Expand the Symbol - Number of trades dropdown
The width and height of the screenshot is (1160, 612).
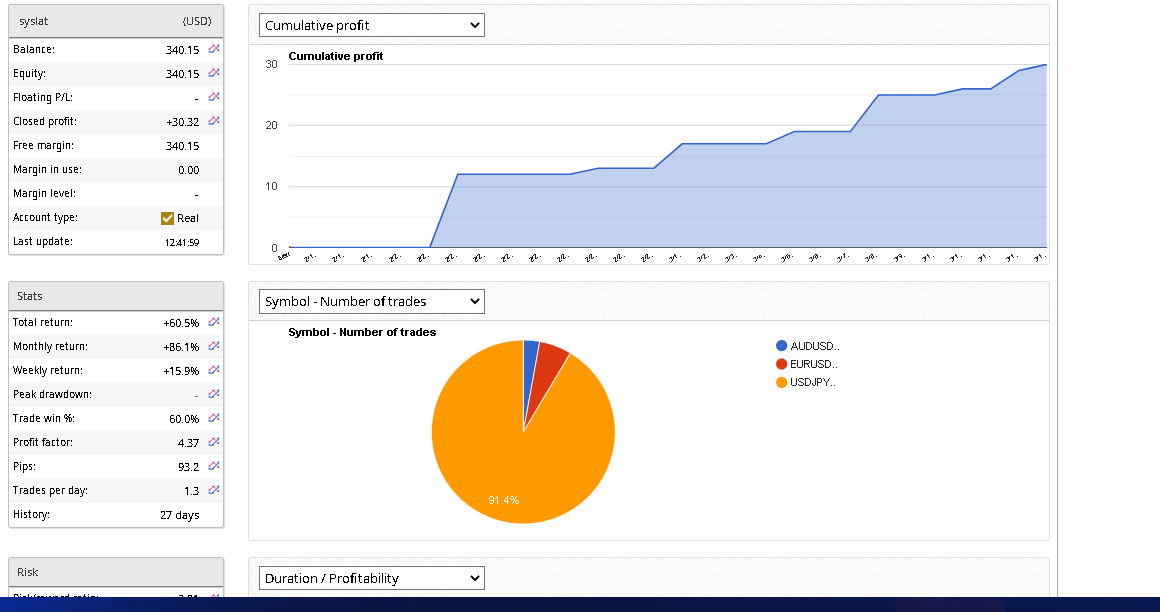[x=371, y=301]
